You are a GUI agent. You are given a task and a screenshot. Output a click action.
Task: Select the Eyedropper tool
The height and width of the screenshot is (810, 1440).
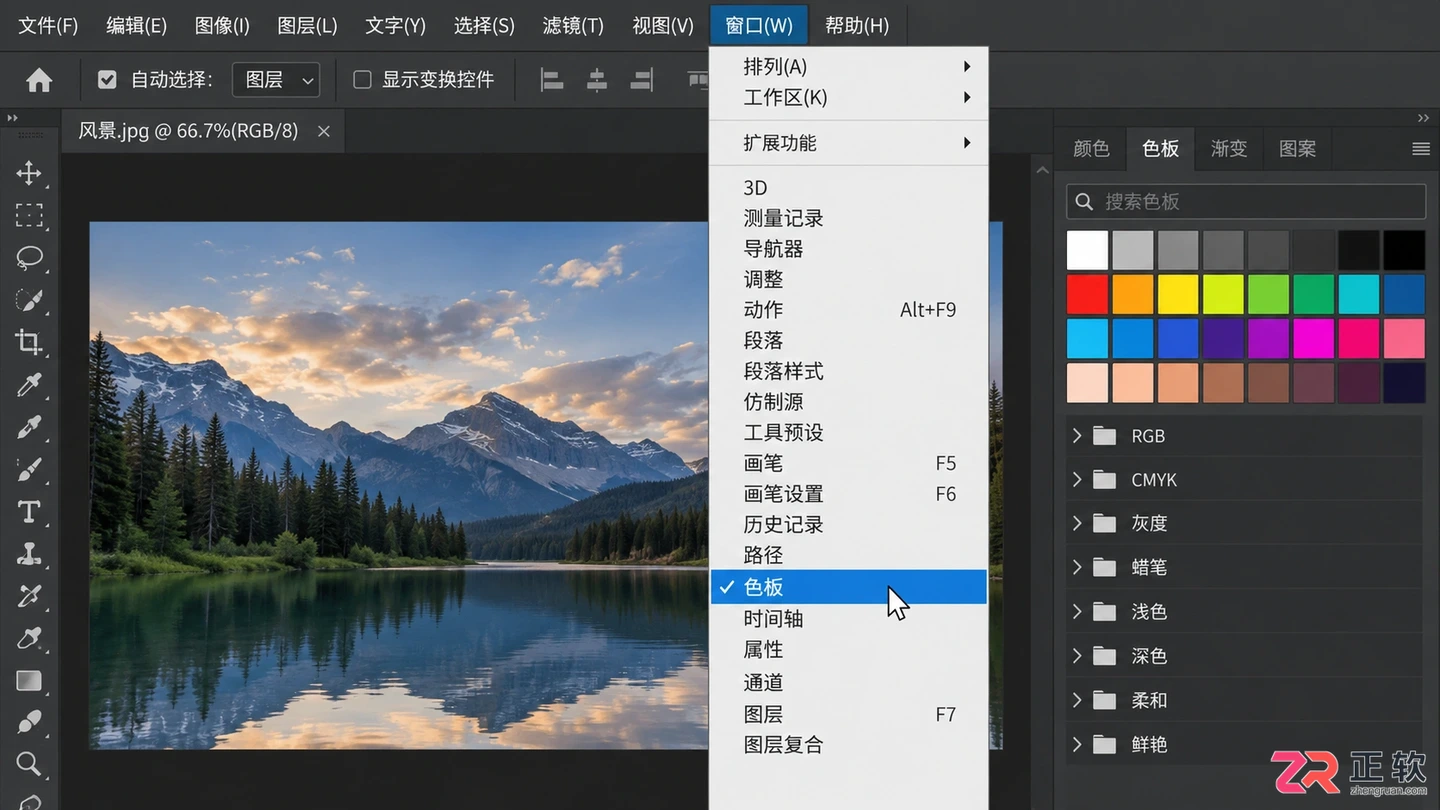click(x=29, y=384)
